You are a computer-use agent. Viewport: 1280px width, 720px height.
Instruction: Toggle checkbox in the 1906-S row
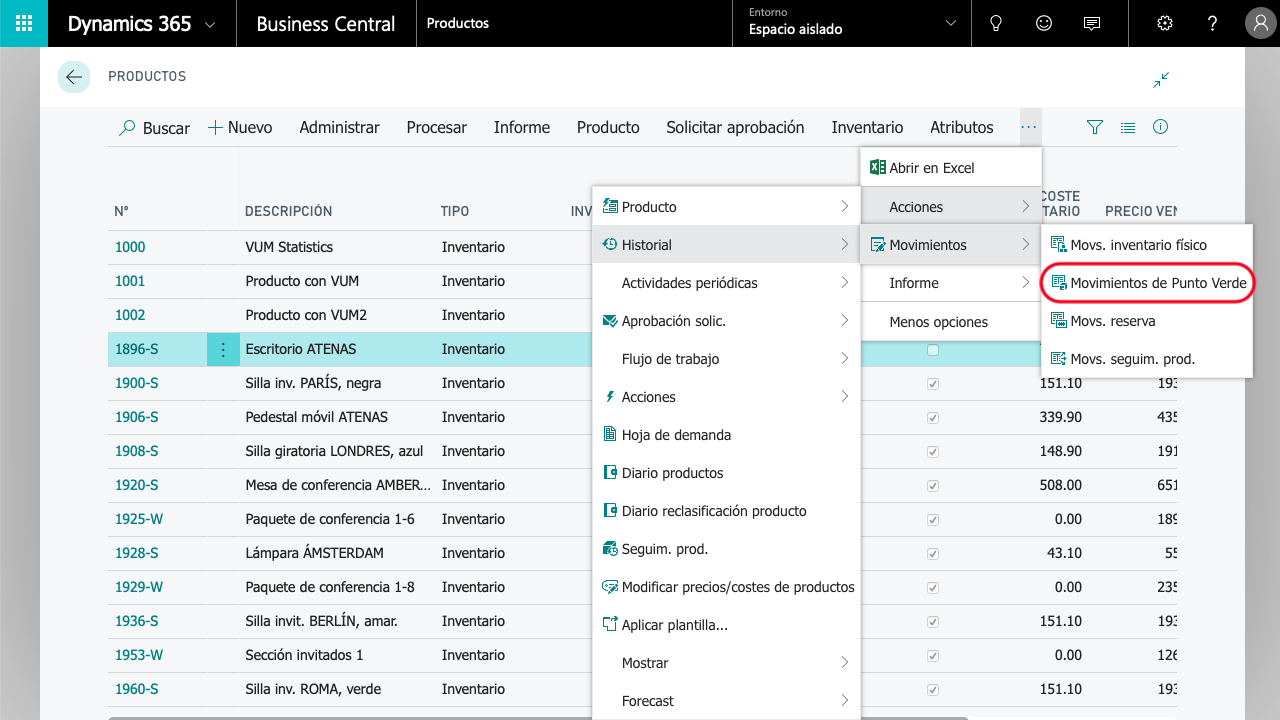933,418
